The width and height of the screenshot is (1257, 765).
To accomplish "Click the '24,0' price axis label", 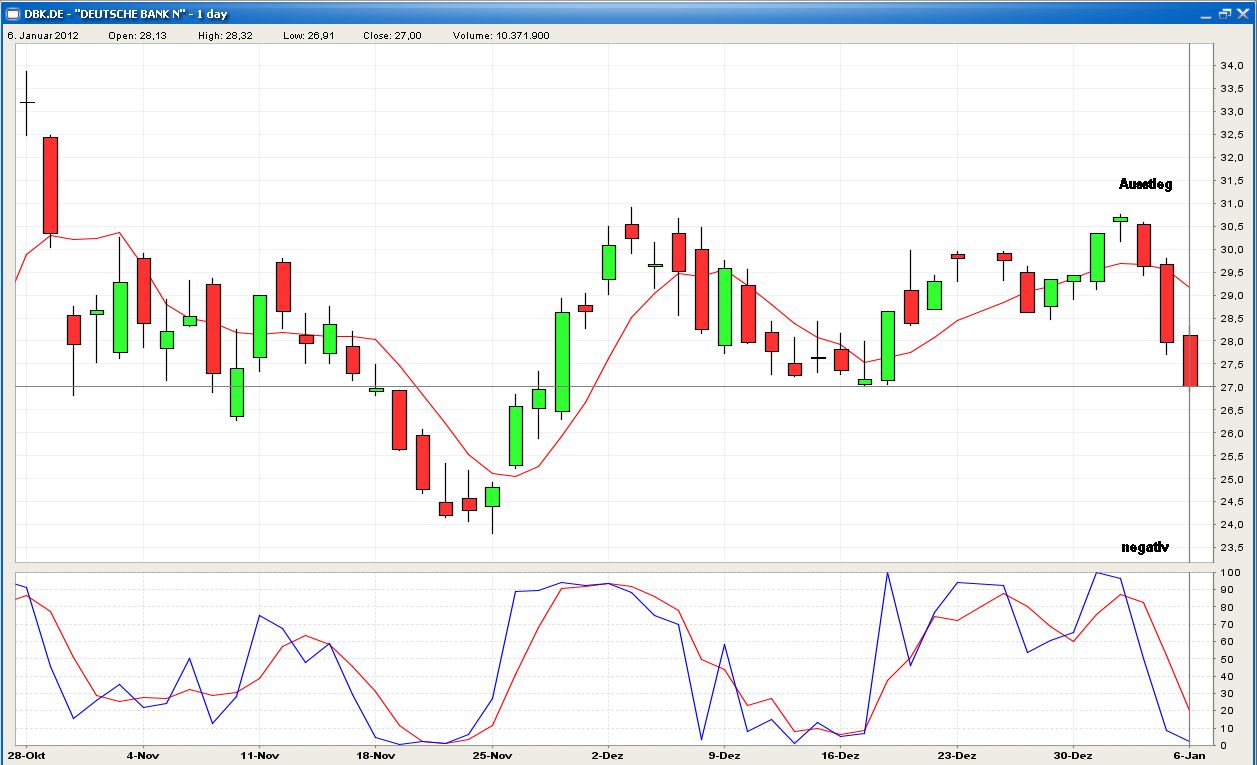I will coord(1231,526).
